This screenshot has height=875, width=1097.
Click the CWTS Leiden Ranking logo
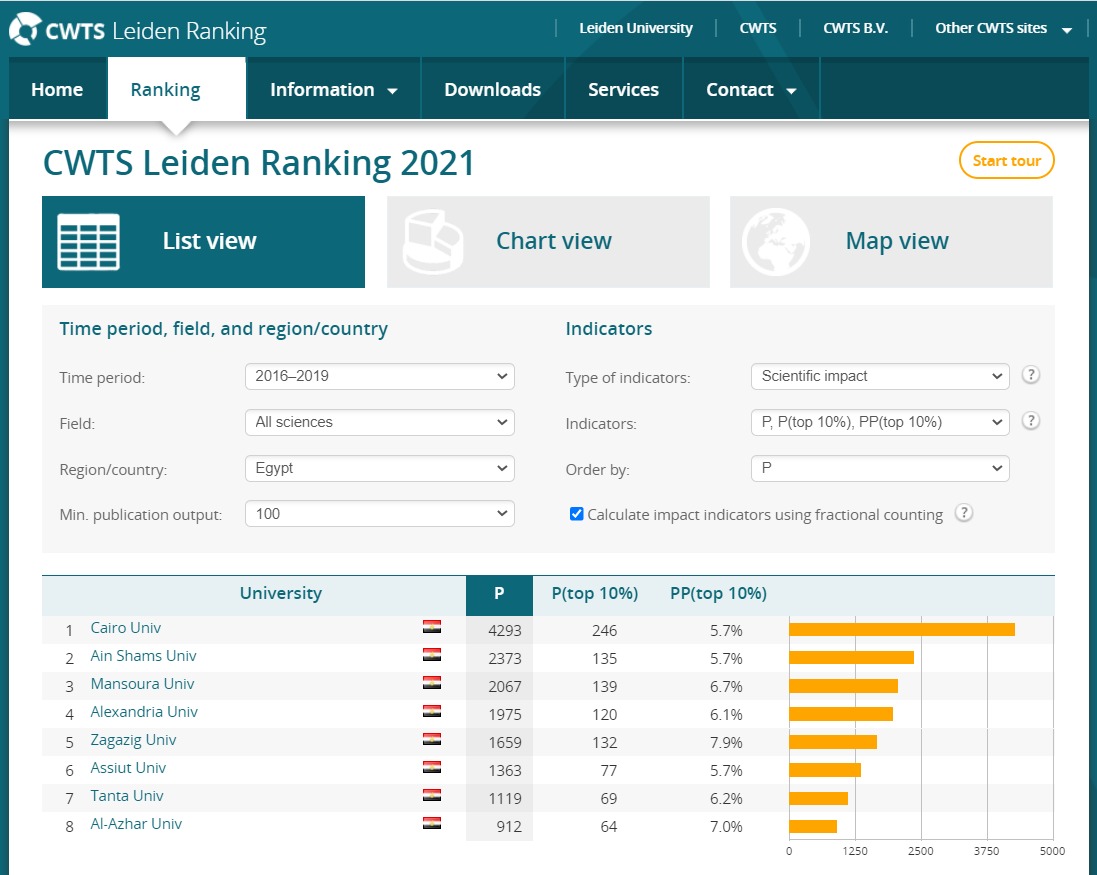(137, 30)
